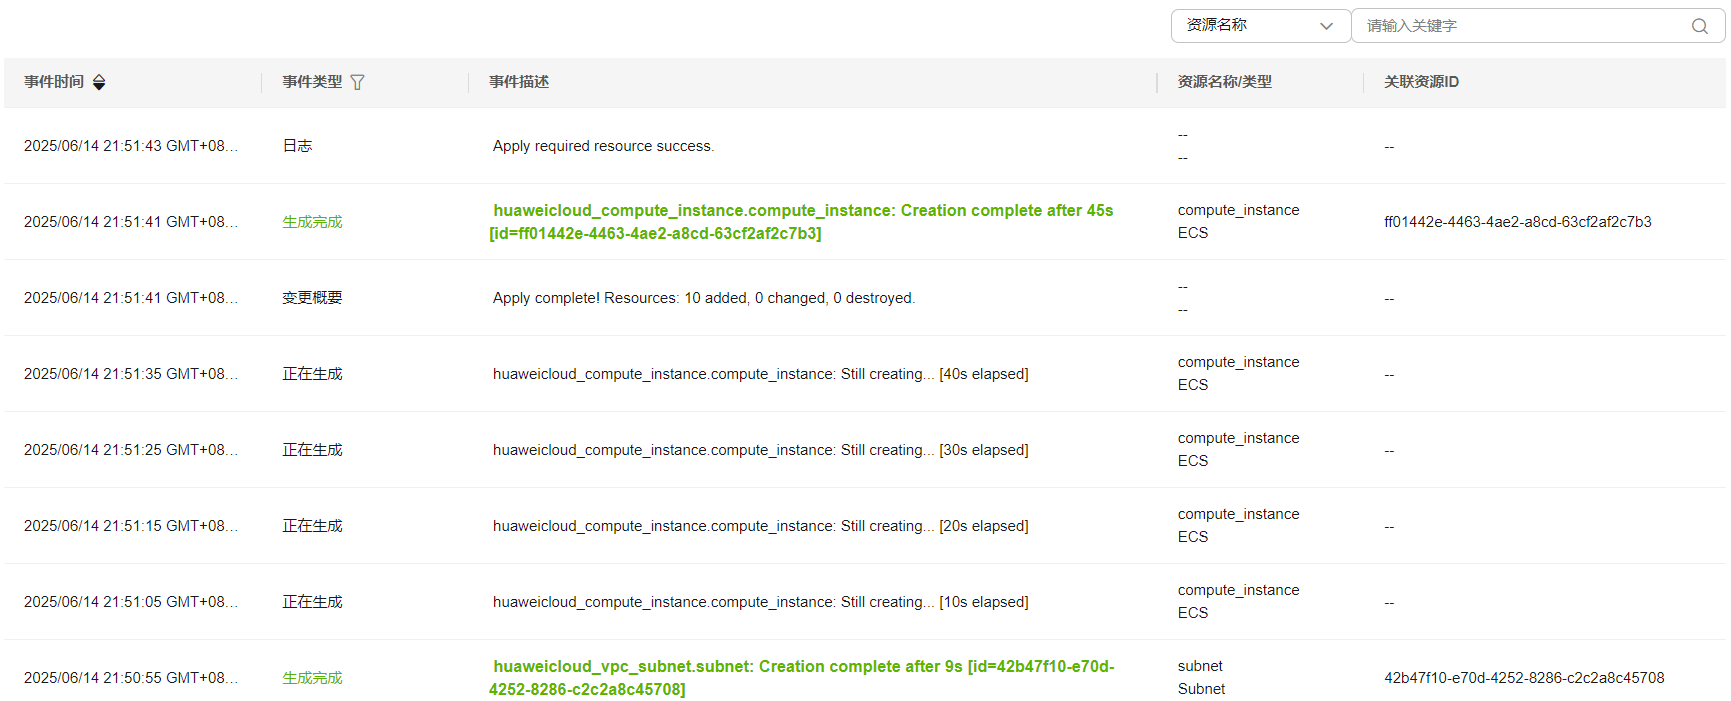Select timestamp 2025/06/14 21:50:55
1731x701 pixels.
(x=131, y=678)
